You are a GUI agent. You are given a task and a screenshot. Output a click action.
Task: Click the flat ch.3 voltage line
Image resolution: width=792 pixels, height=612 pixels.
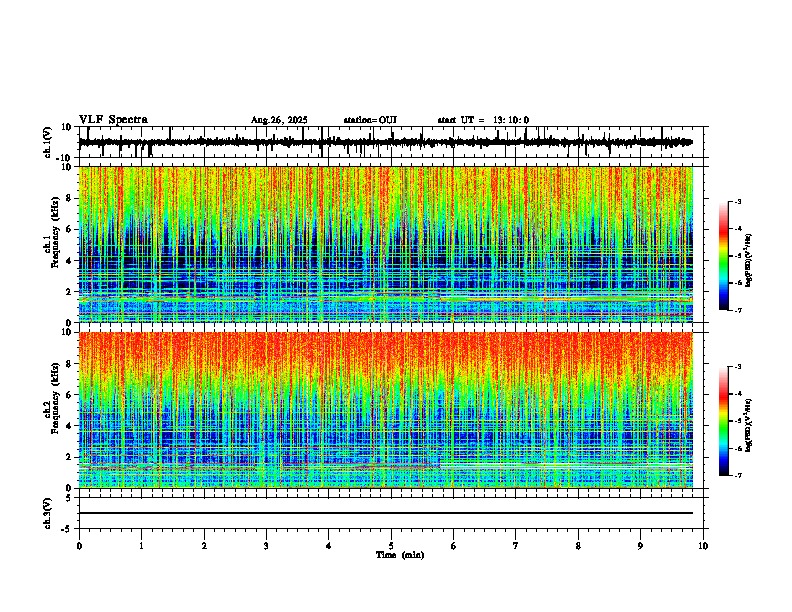(386, 513)
